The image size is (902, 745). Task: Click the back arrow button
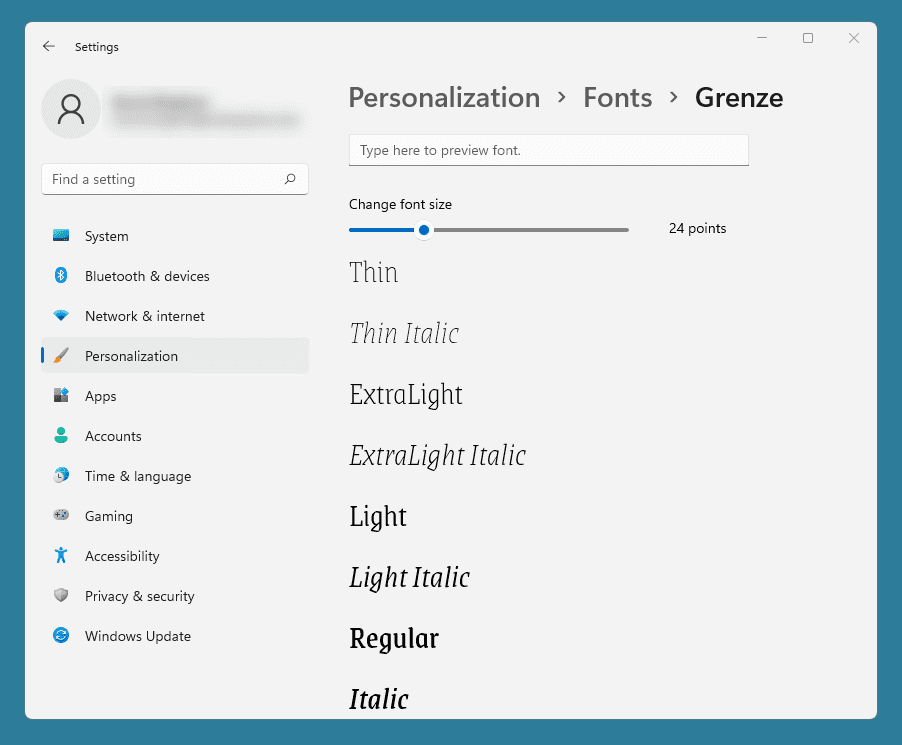tap(48, 46)
